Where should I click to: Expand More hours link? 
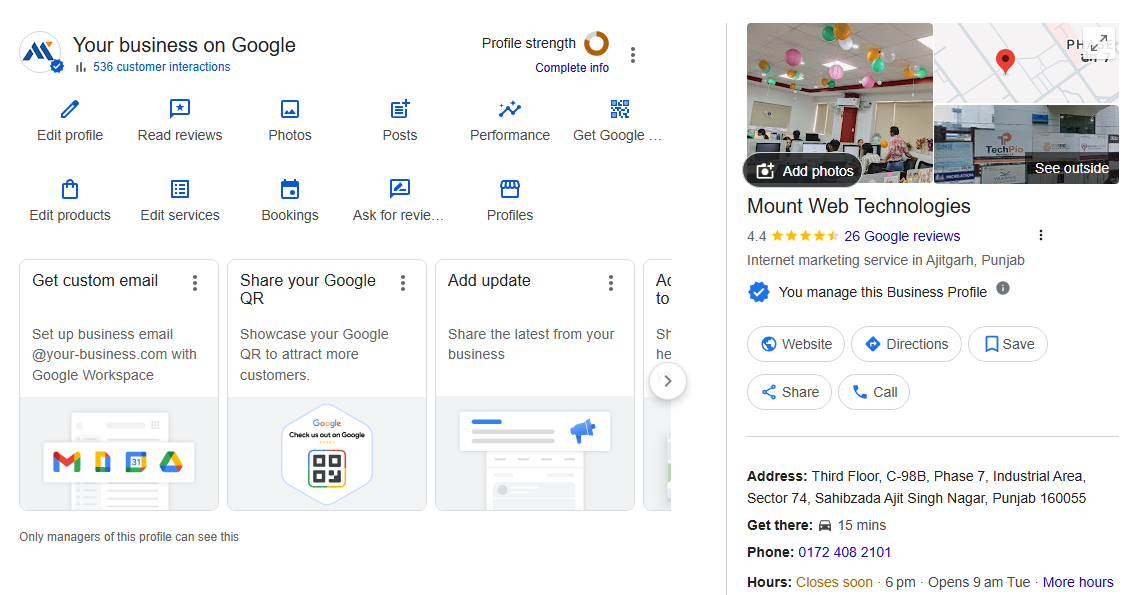[1078, 582]
